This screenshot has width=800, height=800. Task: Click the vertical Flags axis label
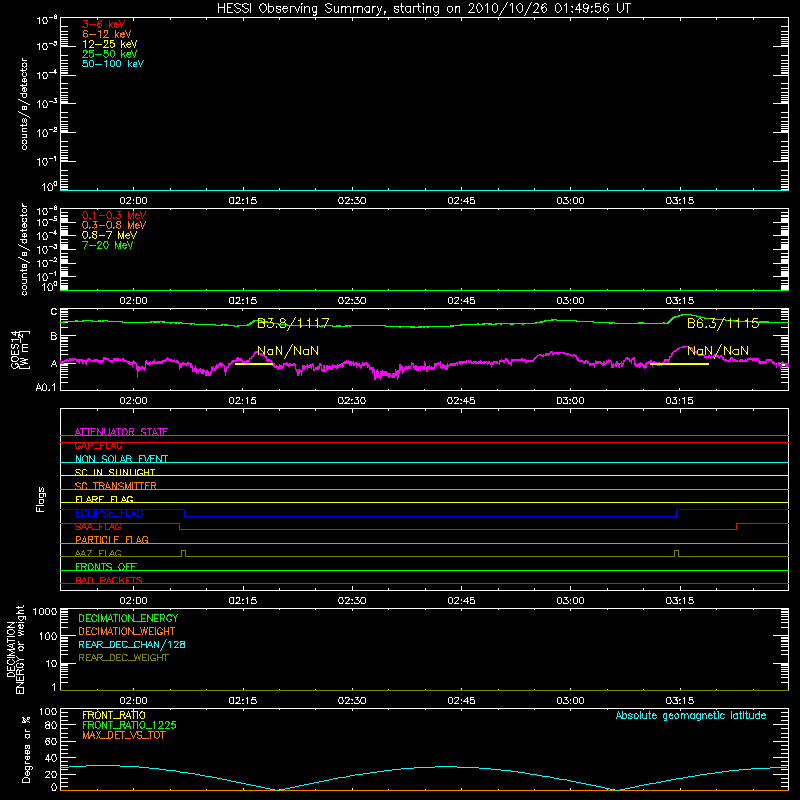[41, 499]
